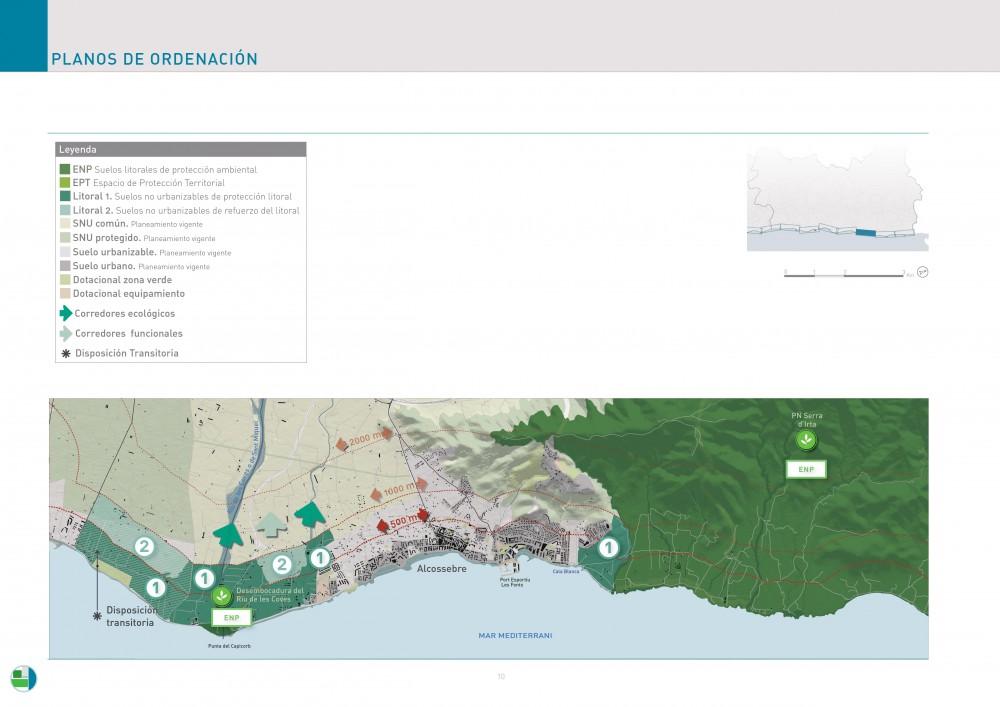Click the 500 m distance marker label
1000x707 pixels.
point(404,519)
